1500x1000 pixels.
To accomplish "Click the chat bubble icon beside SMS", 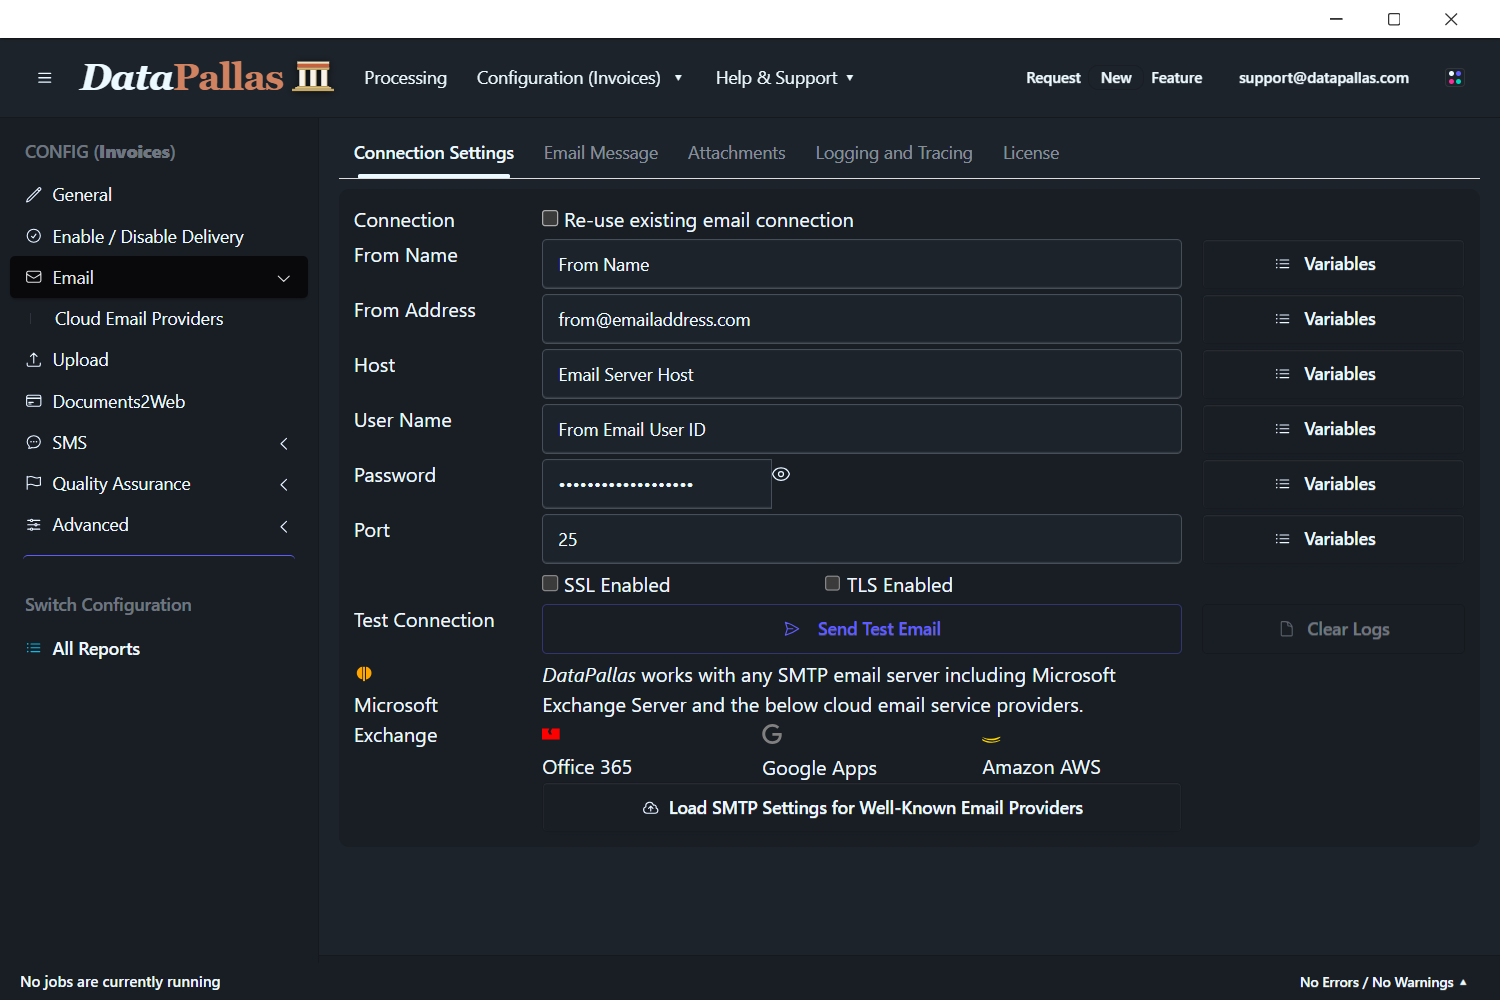I will coord(34,442).
